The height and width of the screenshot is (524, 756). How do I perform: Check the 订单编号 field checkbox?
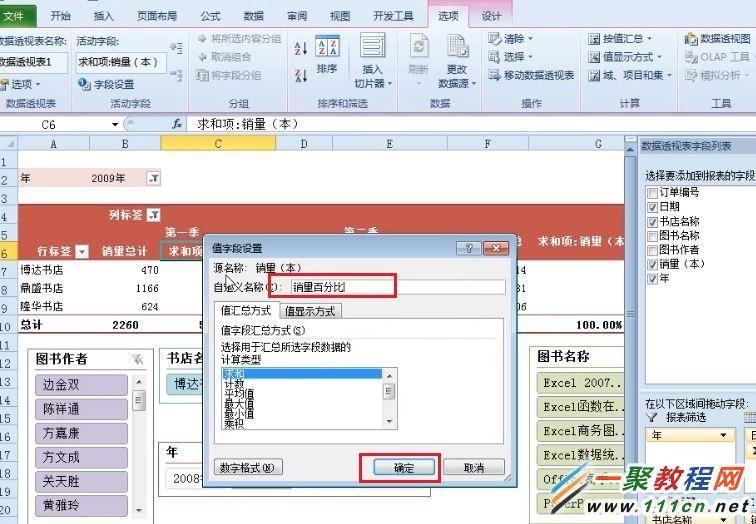(x=651, y=192)
